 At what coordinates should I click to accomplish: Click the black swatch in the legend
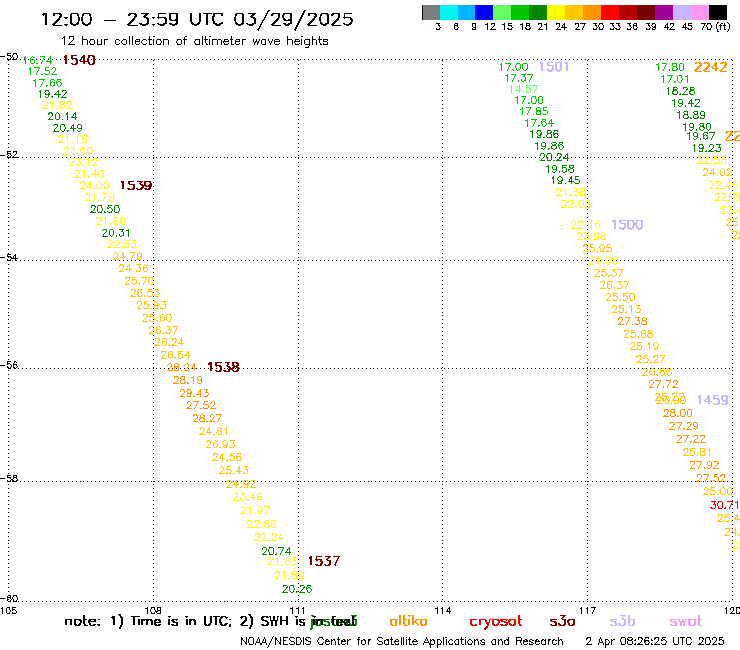[x=717, y=12]
